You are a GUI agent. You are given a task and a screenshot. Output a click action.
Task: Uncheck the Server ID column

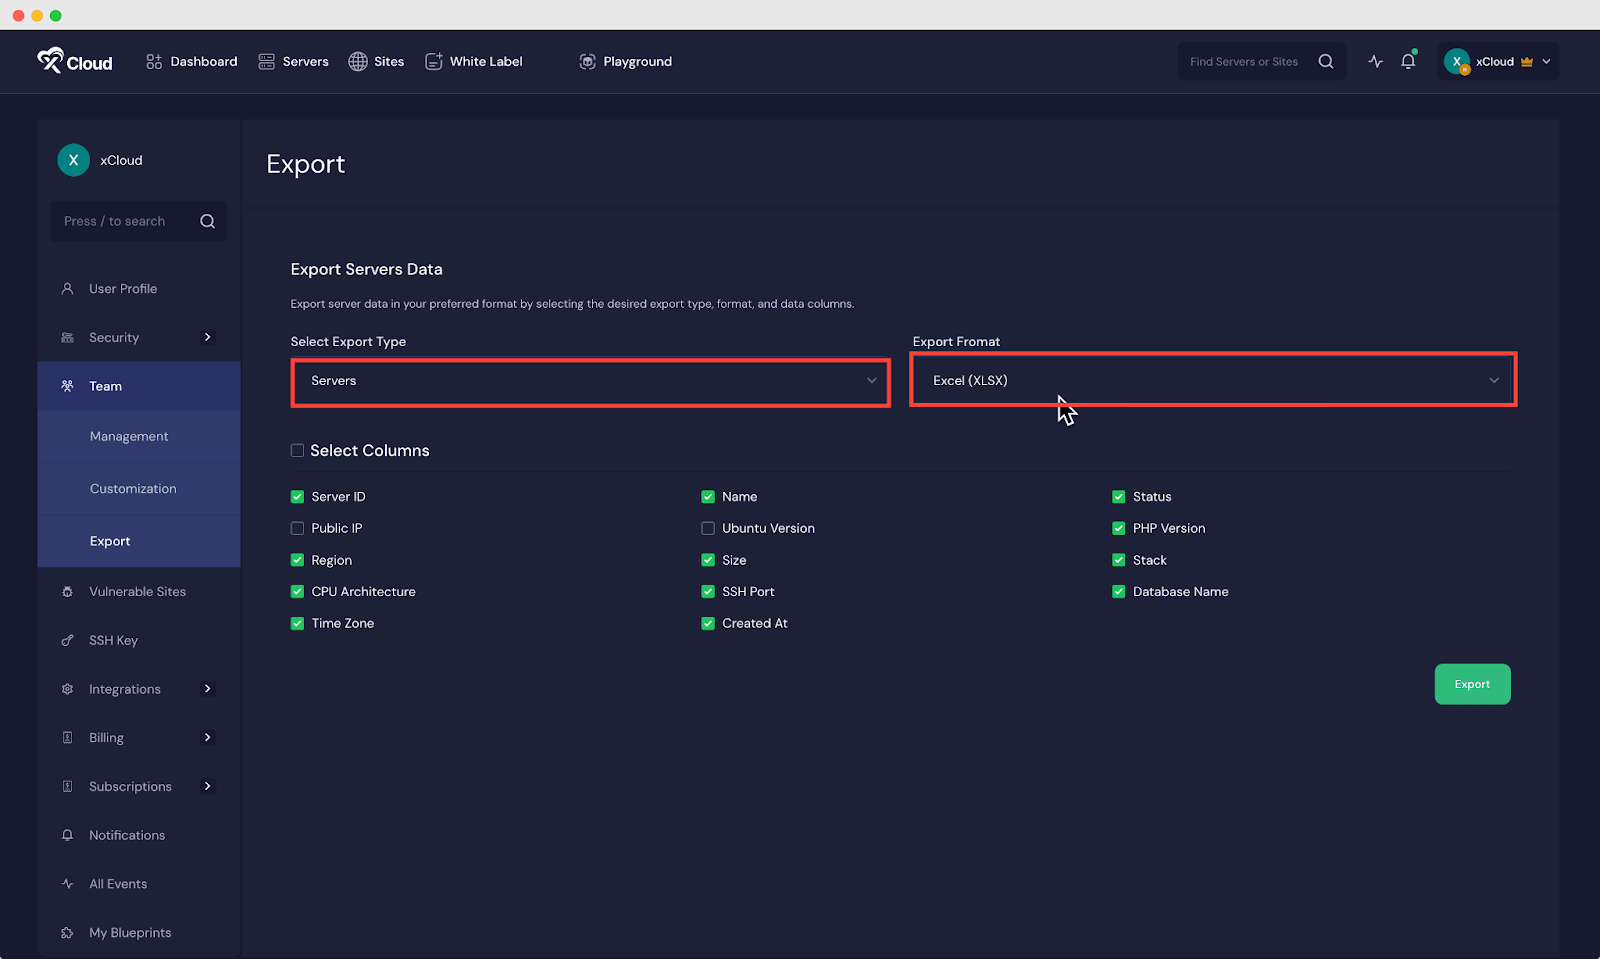[297, 496]
